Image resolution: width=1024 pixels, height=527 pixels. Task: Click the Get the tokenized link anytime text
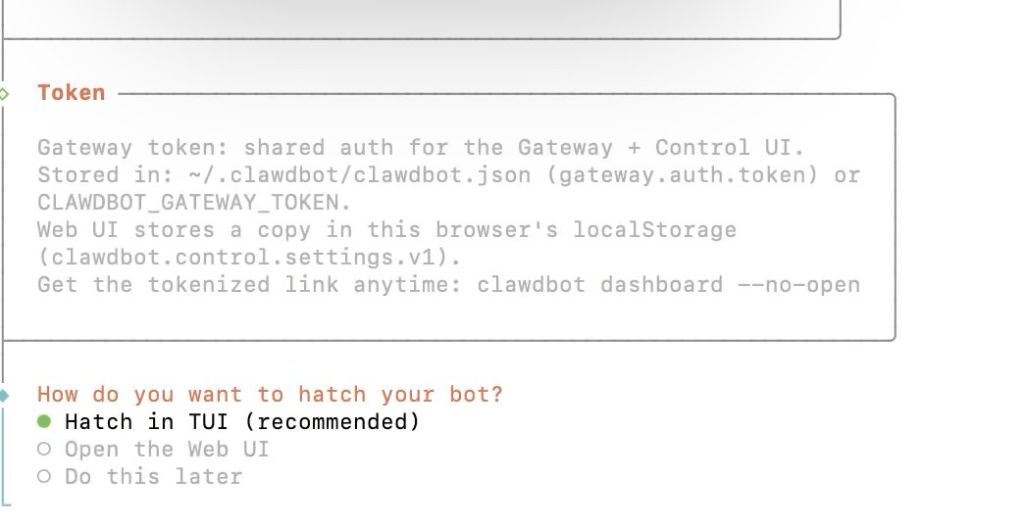250,285
